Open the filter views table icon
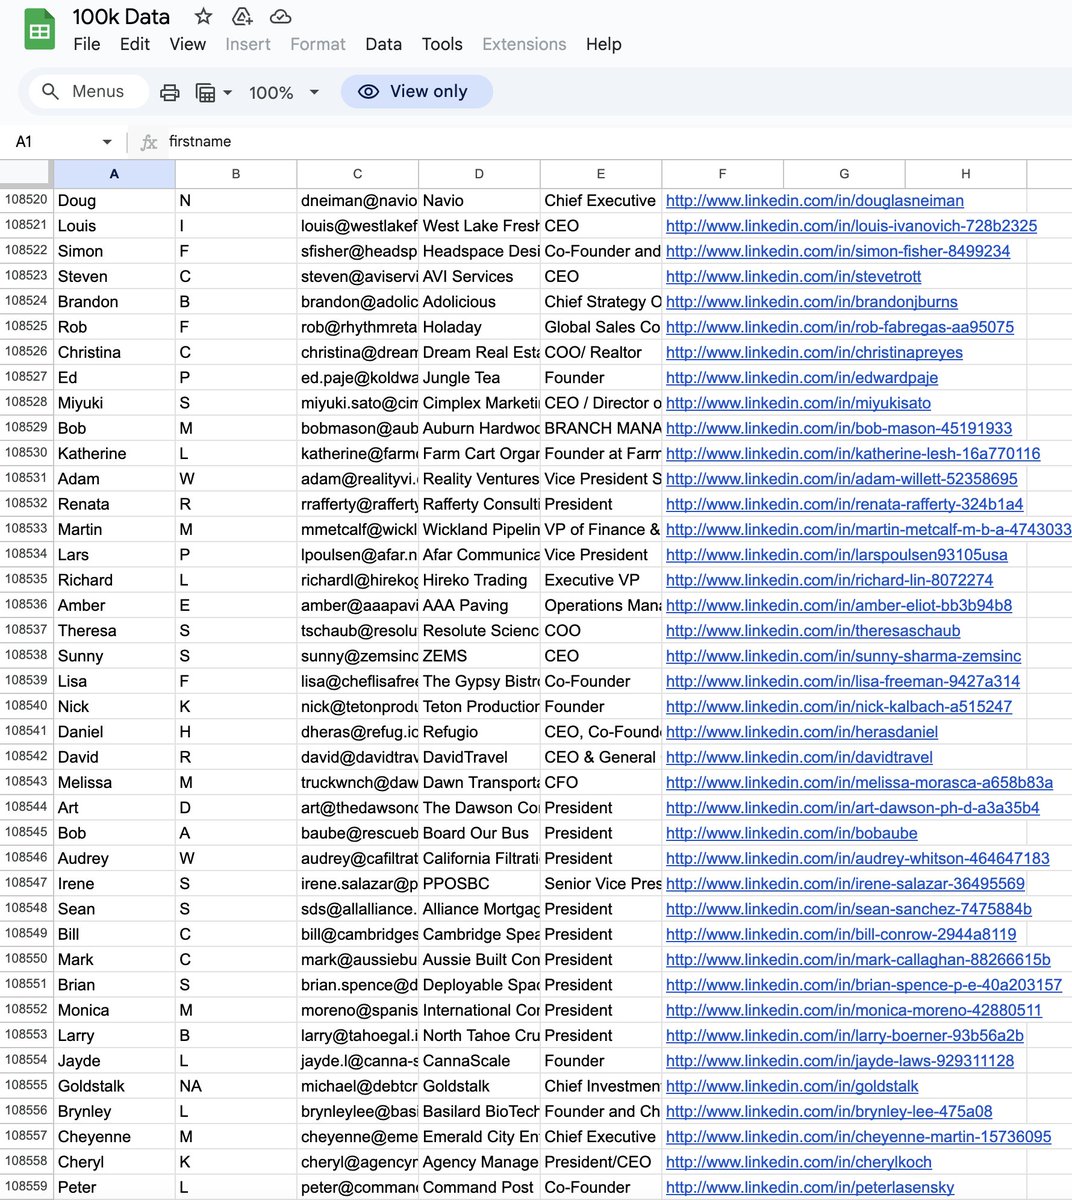 coord(205,92)
